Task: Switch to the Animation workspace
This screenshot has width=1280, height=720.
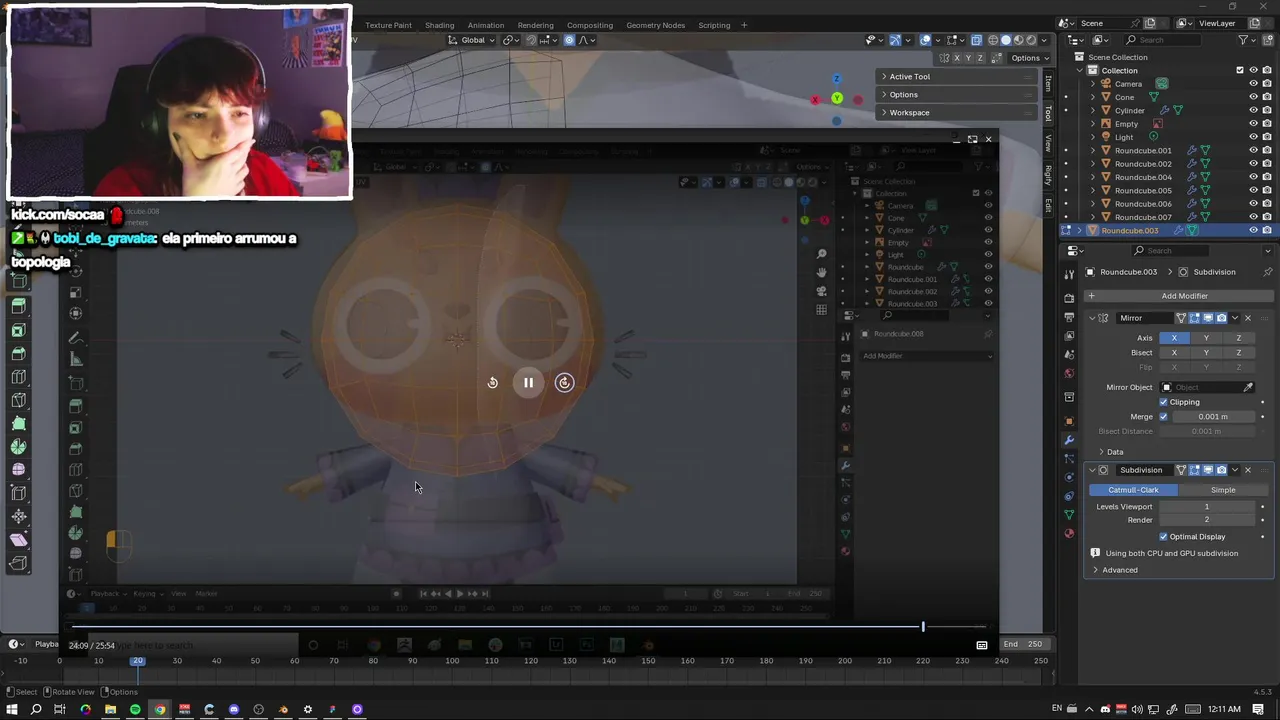Action: click(x=486, y=25)
